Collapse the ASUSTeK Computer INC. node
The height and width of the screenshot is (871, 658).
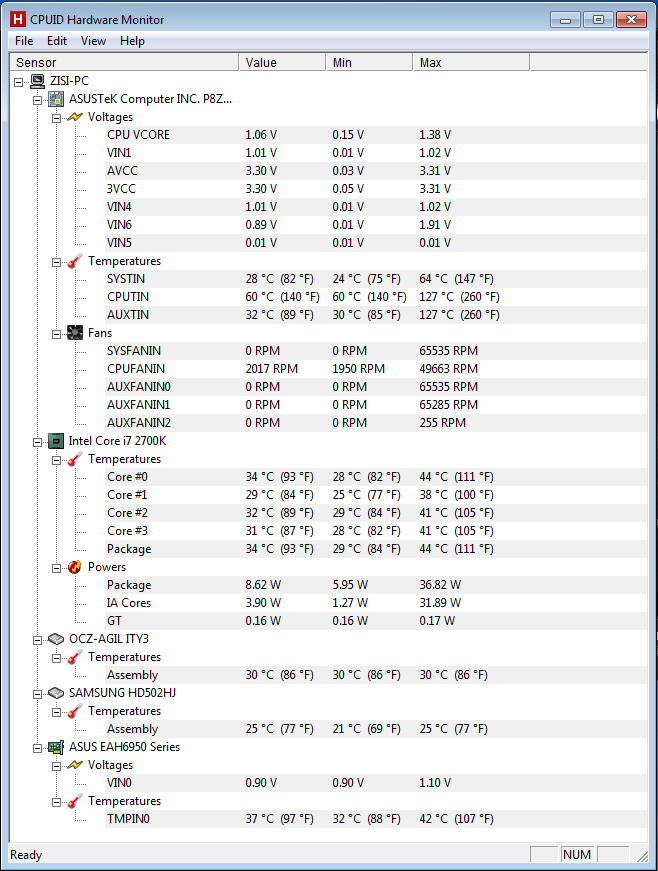point(38,101)
